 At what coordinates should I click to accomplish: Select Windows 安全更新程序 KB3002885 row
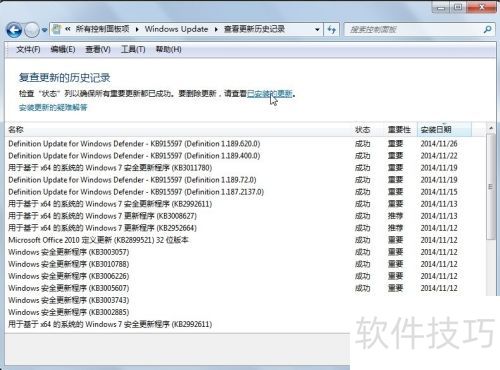[x=178, y=312]
